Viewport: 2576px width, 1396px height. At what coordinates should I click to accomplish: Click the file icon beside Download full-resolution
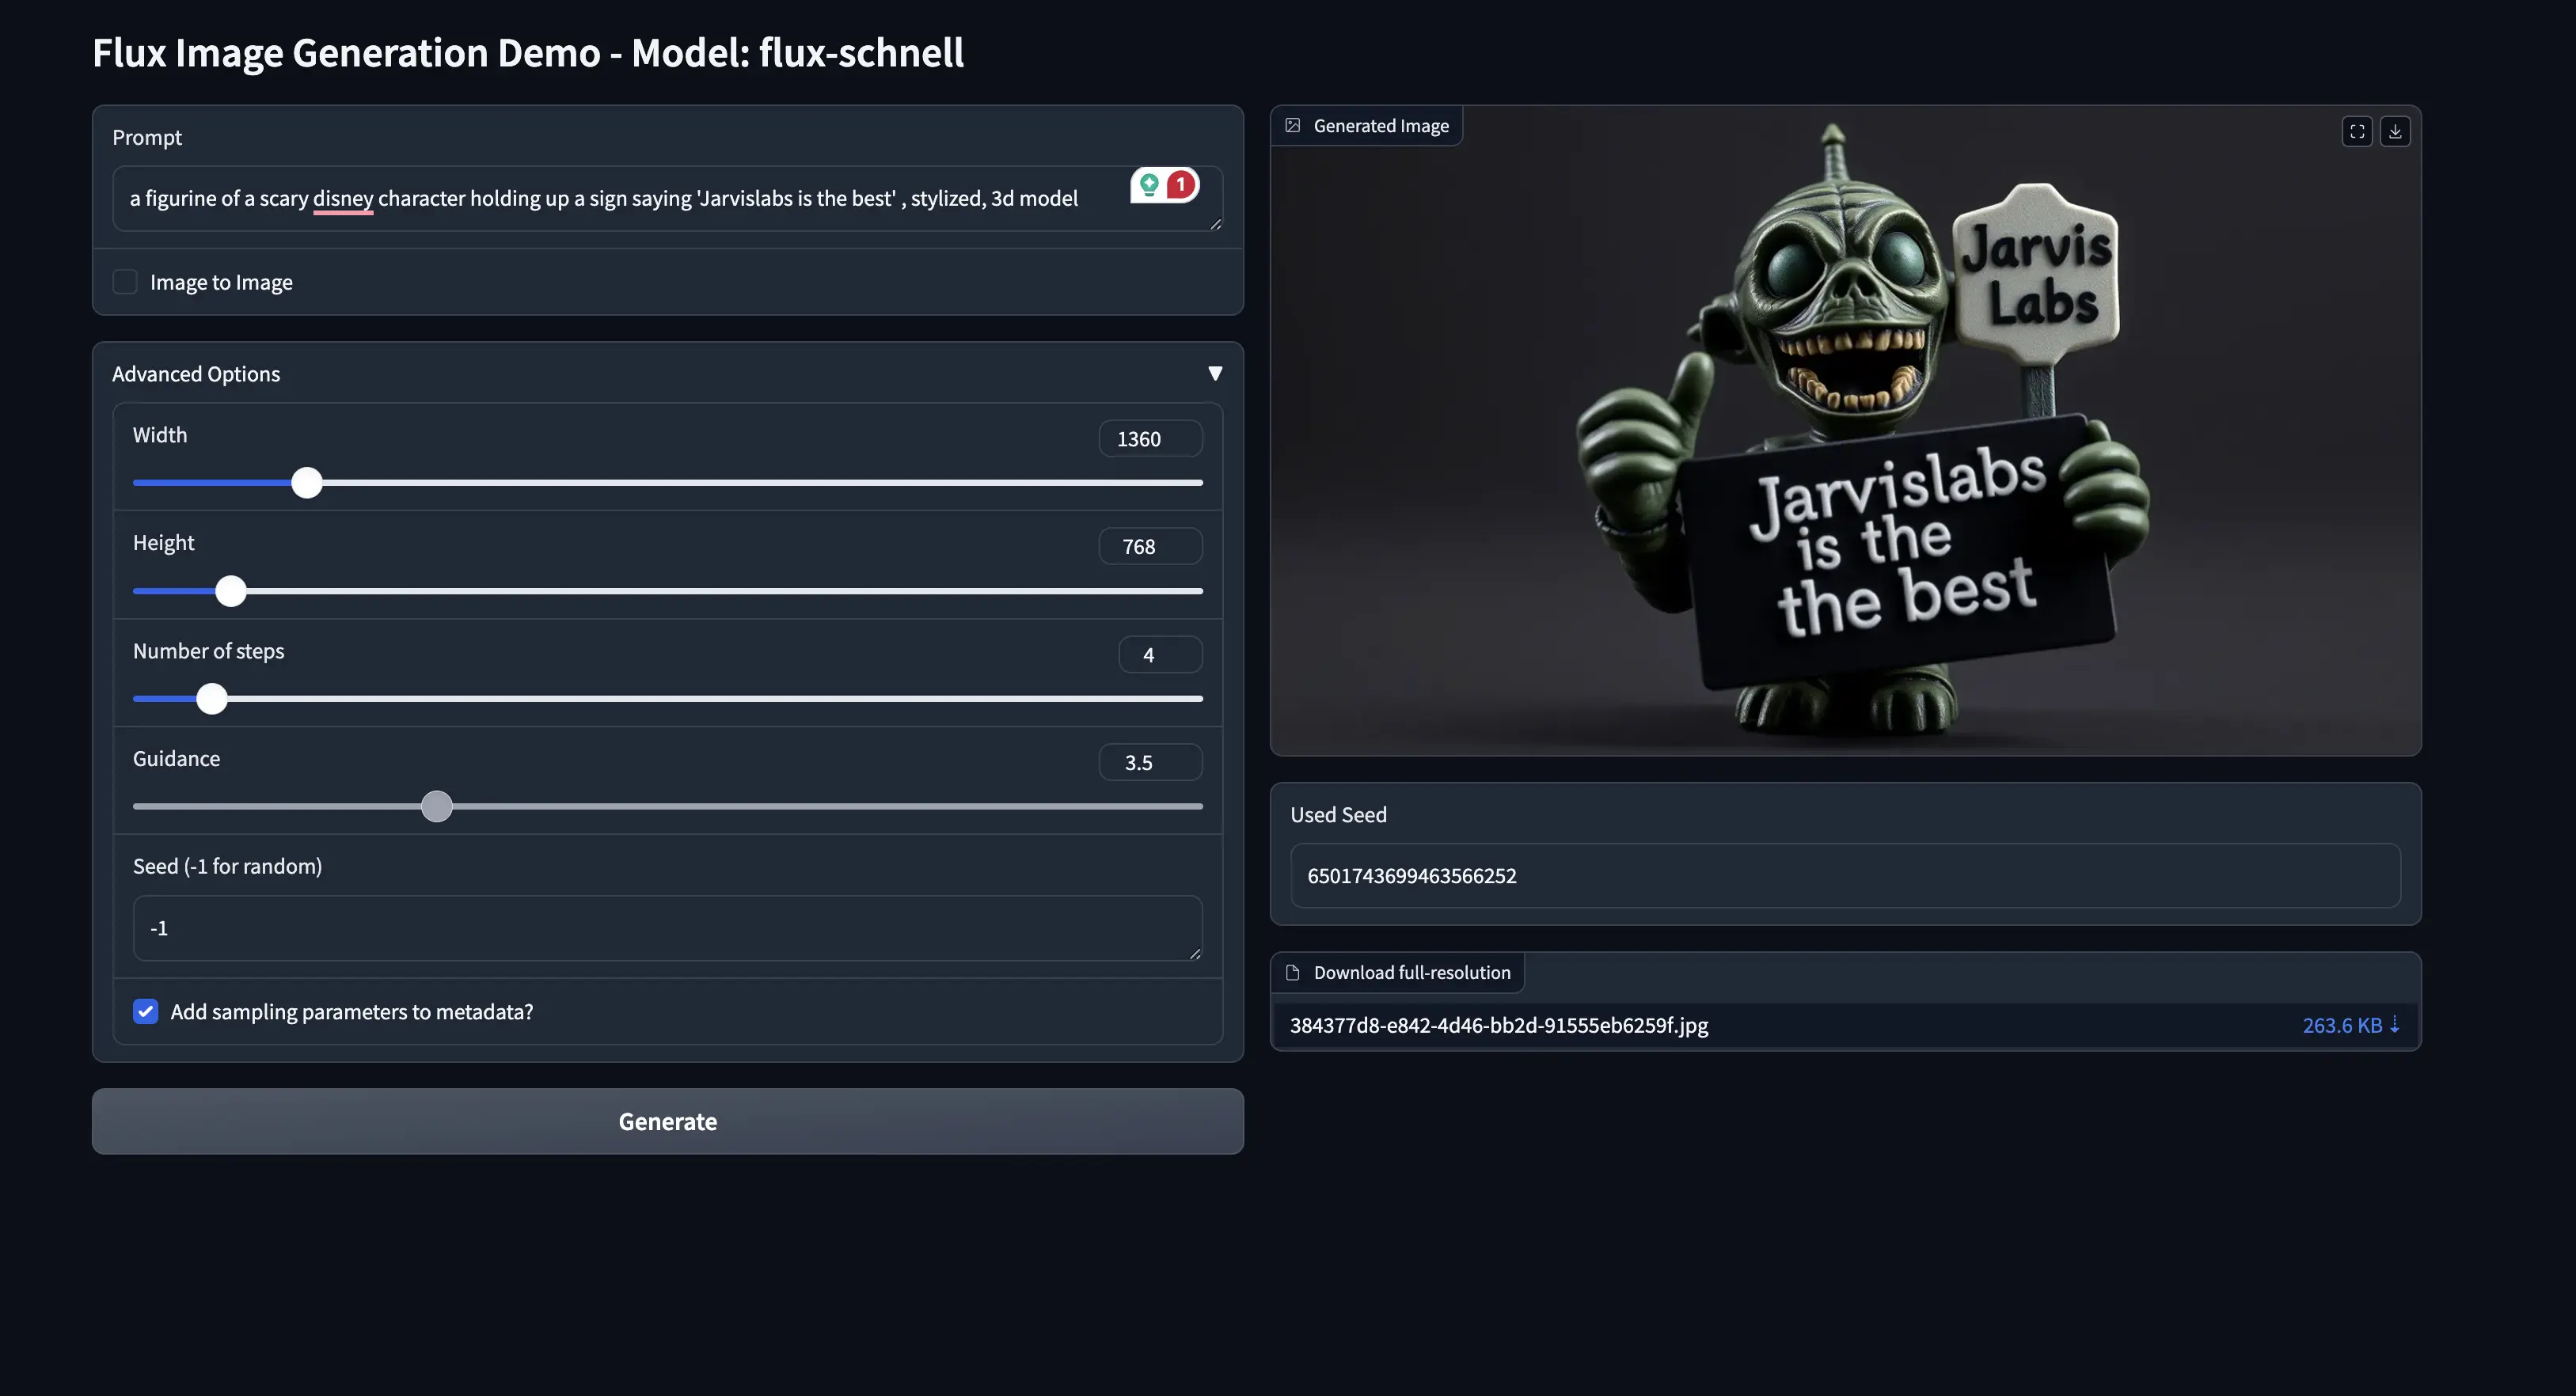1292,972
